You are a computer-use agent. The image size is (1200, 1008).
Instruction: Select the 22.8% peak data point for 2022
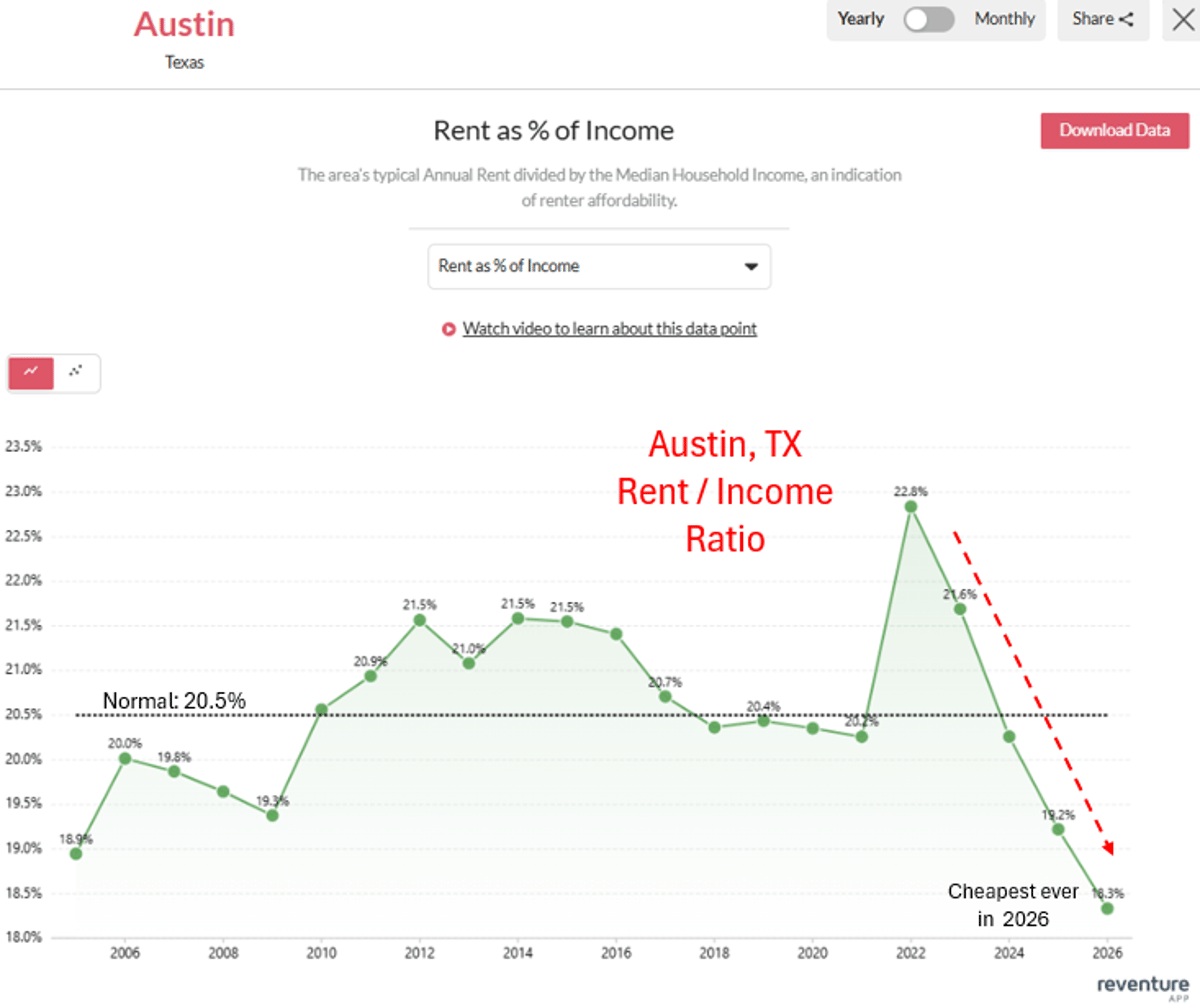911,507
